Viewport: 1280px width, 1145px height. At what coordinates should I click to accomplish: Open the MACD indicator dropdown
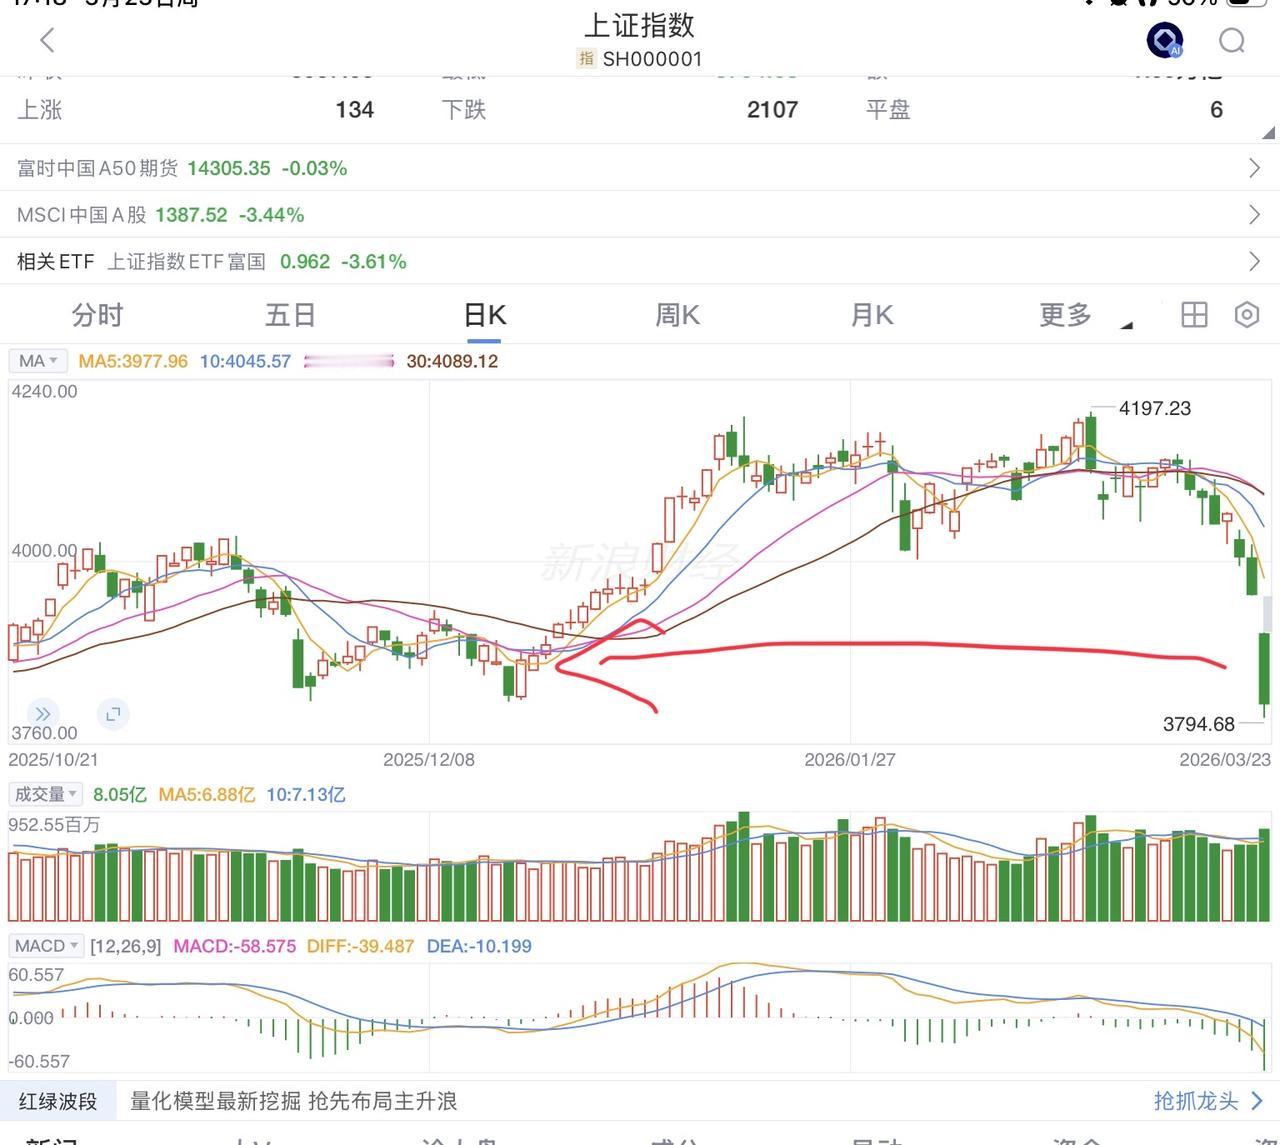(46, 946)
